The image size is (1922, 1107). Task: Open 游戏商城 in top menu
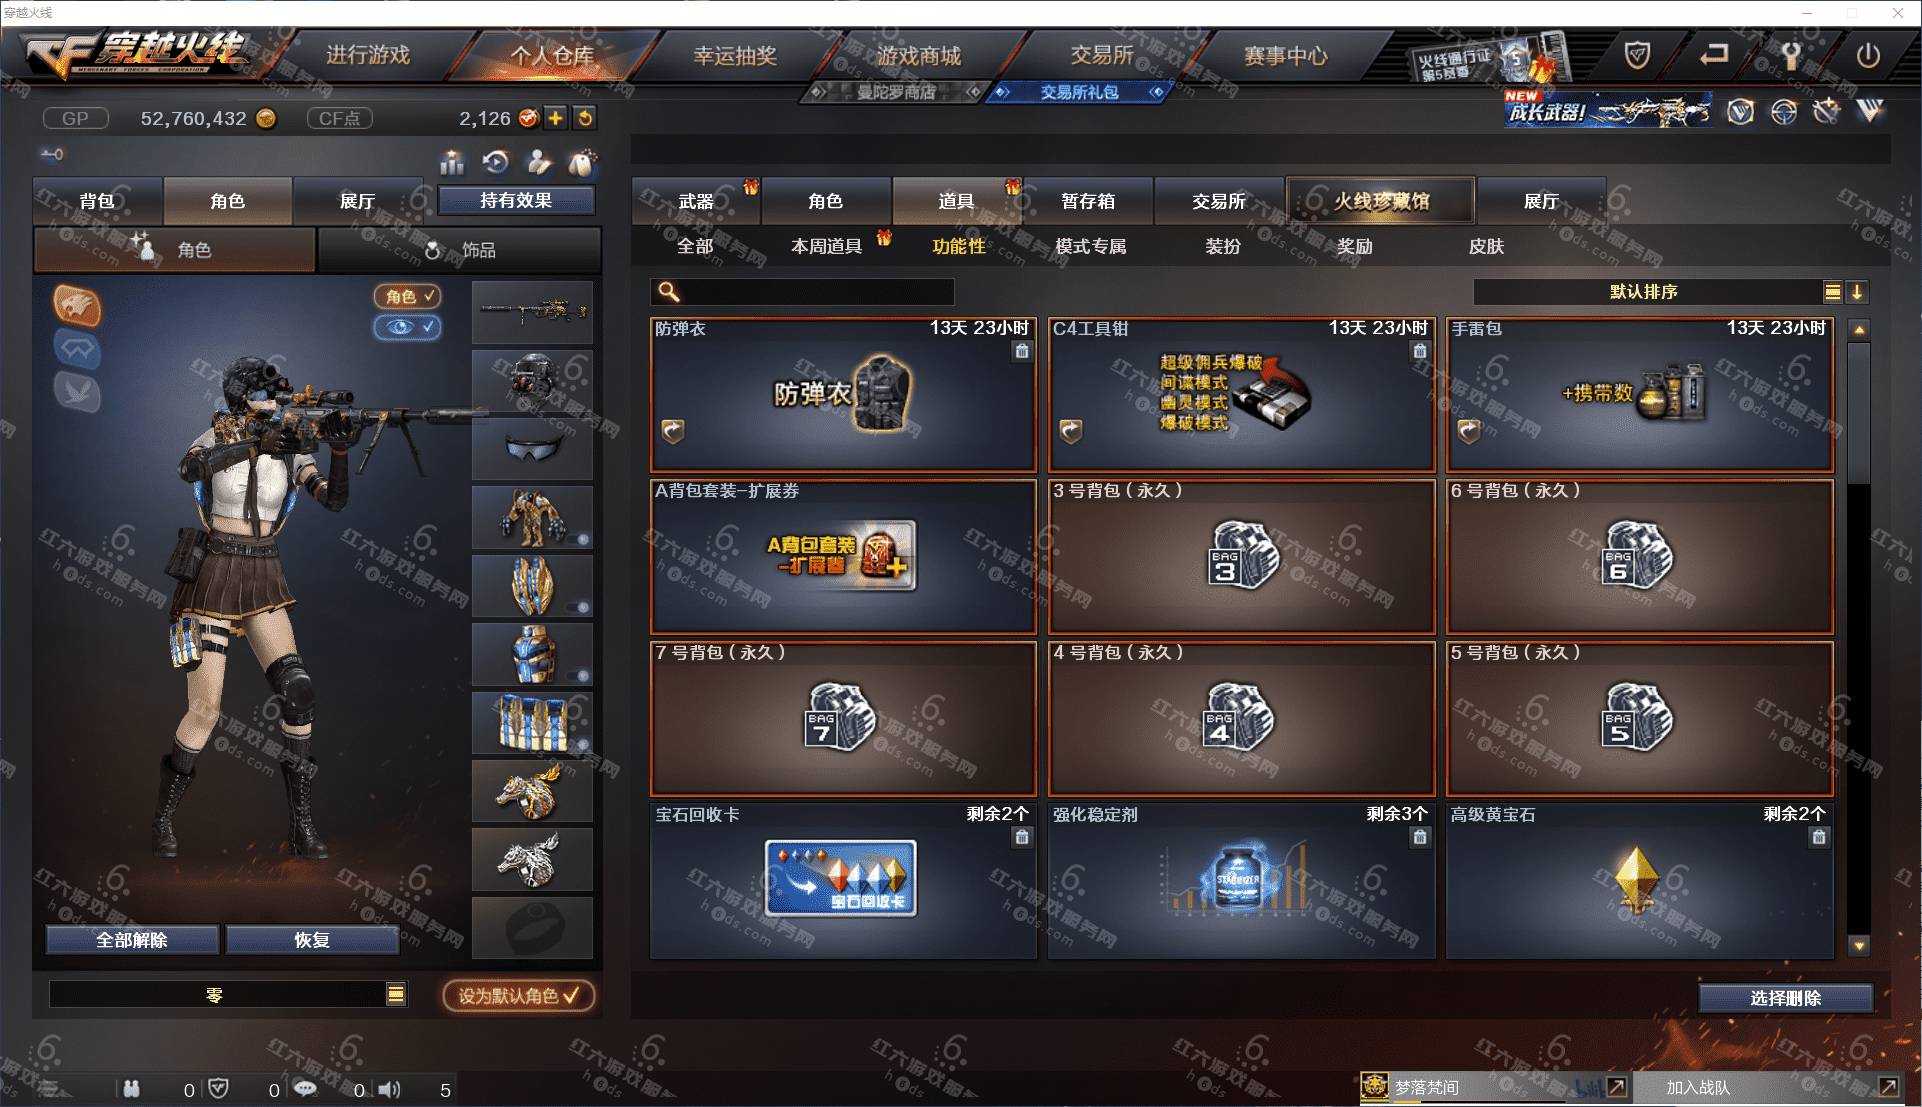(919, 55)
